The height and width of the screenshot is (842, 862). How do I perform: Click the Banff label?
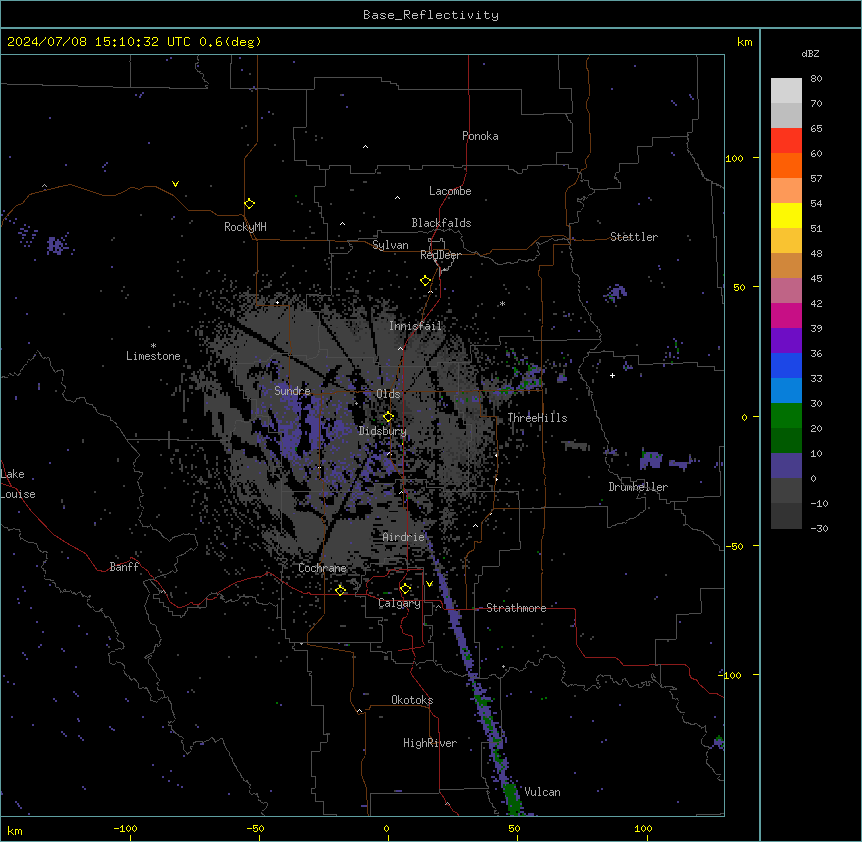(124, 567)
